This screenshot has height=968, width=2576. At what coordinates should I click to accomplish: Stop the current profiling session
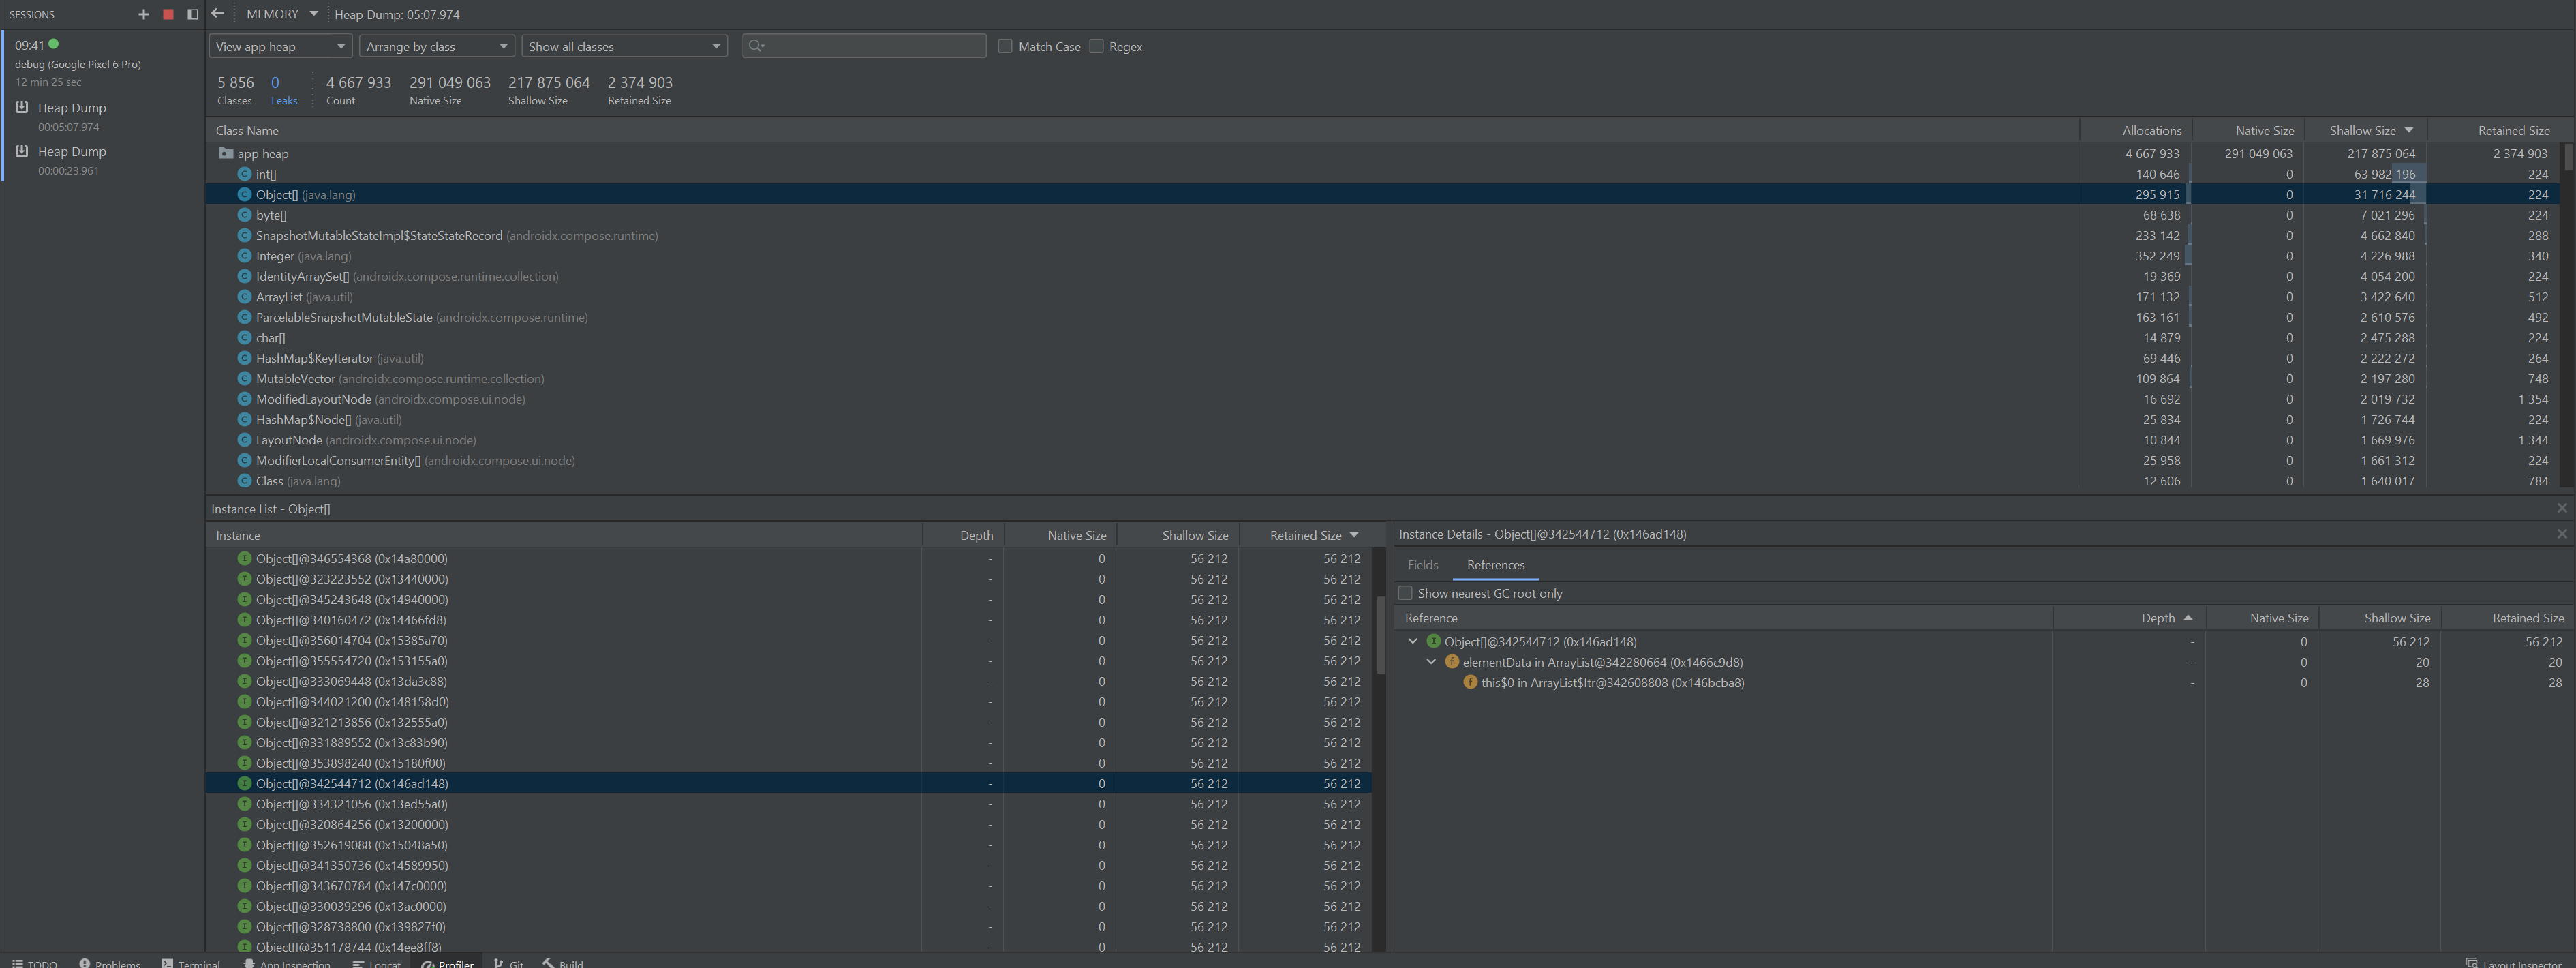(x=168, y=14)
